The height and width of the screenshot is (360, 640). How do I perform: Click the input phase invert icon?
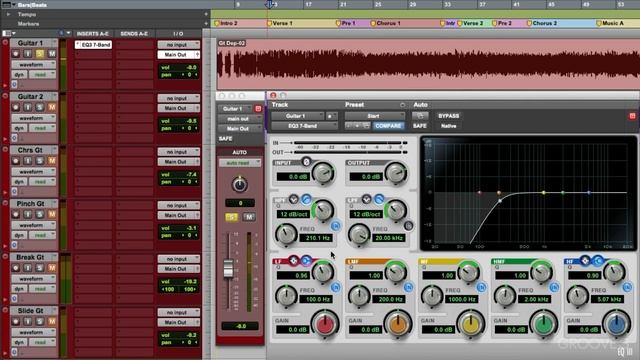coord(306,162)
